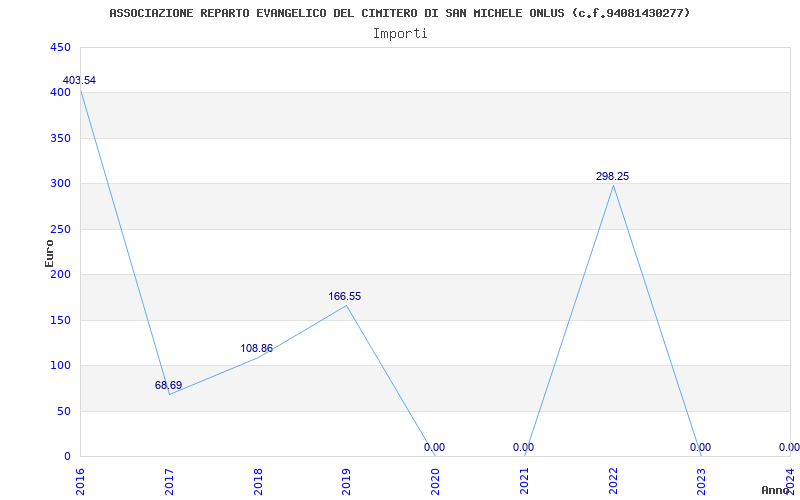Click the 0.00 label above 2024
This screenshot has height=500, width=800.
(789, 447)
